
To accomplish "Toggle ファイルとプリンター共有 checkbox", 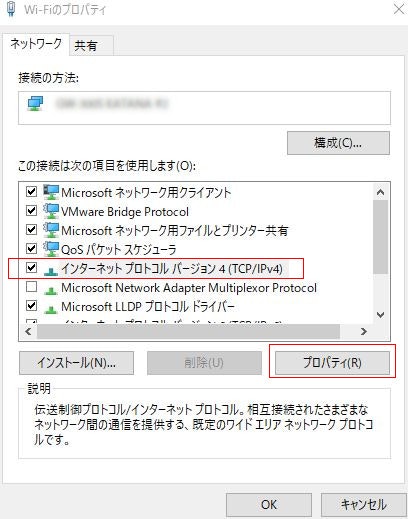I will pyautogui.click(x=31, y=230).
